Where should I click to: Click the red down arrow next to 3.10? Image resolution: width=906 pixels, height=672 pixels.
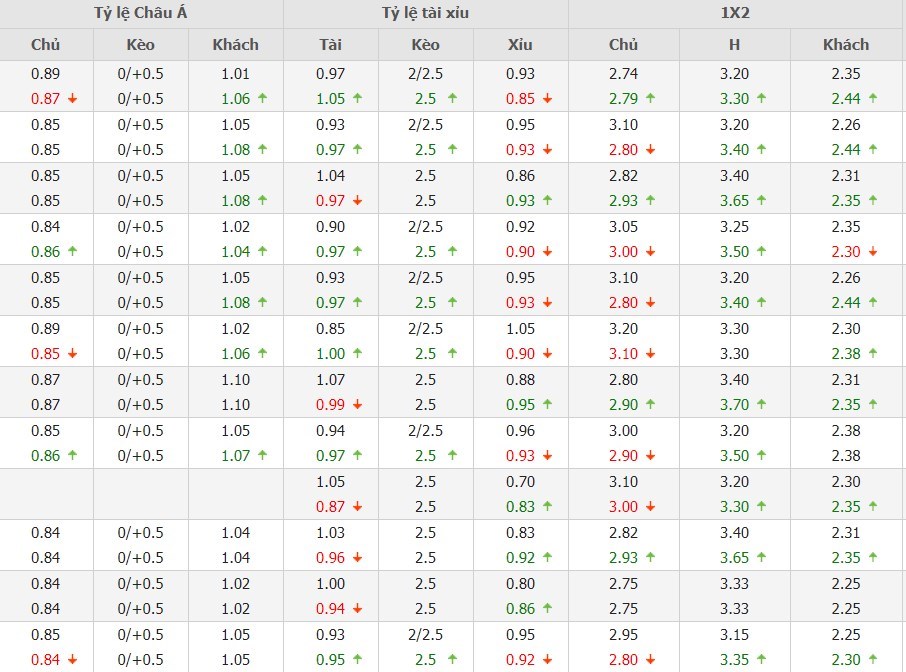click(650, 354)
